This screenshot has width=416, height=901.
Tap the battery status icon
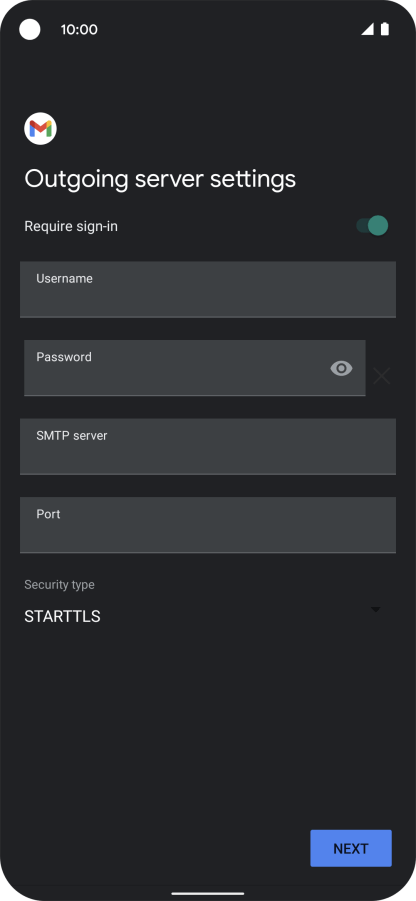[x=384, y=29]
